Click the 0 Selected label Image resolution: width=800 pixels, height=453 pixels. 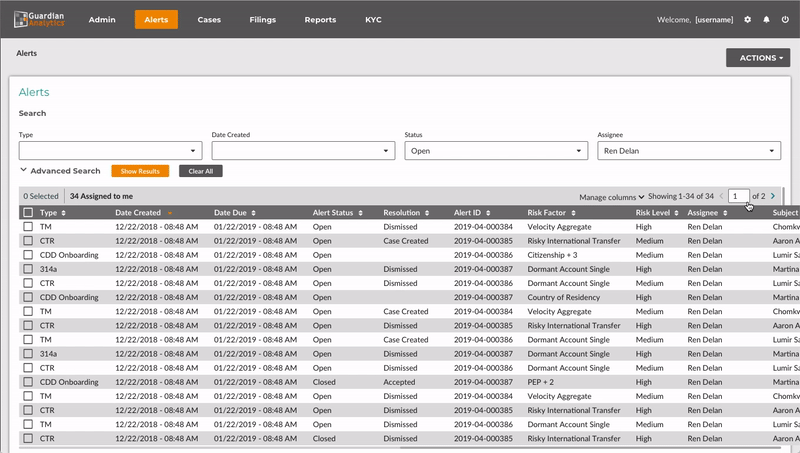(x=41, y=196)
